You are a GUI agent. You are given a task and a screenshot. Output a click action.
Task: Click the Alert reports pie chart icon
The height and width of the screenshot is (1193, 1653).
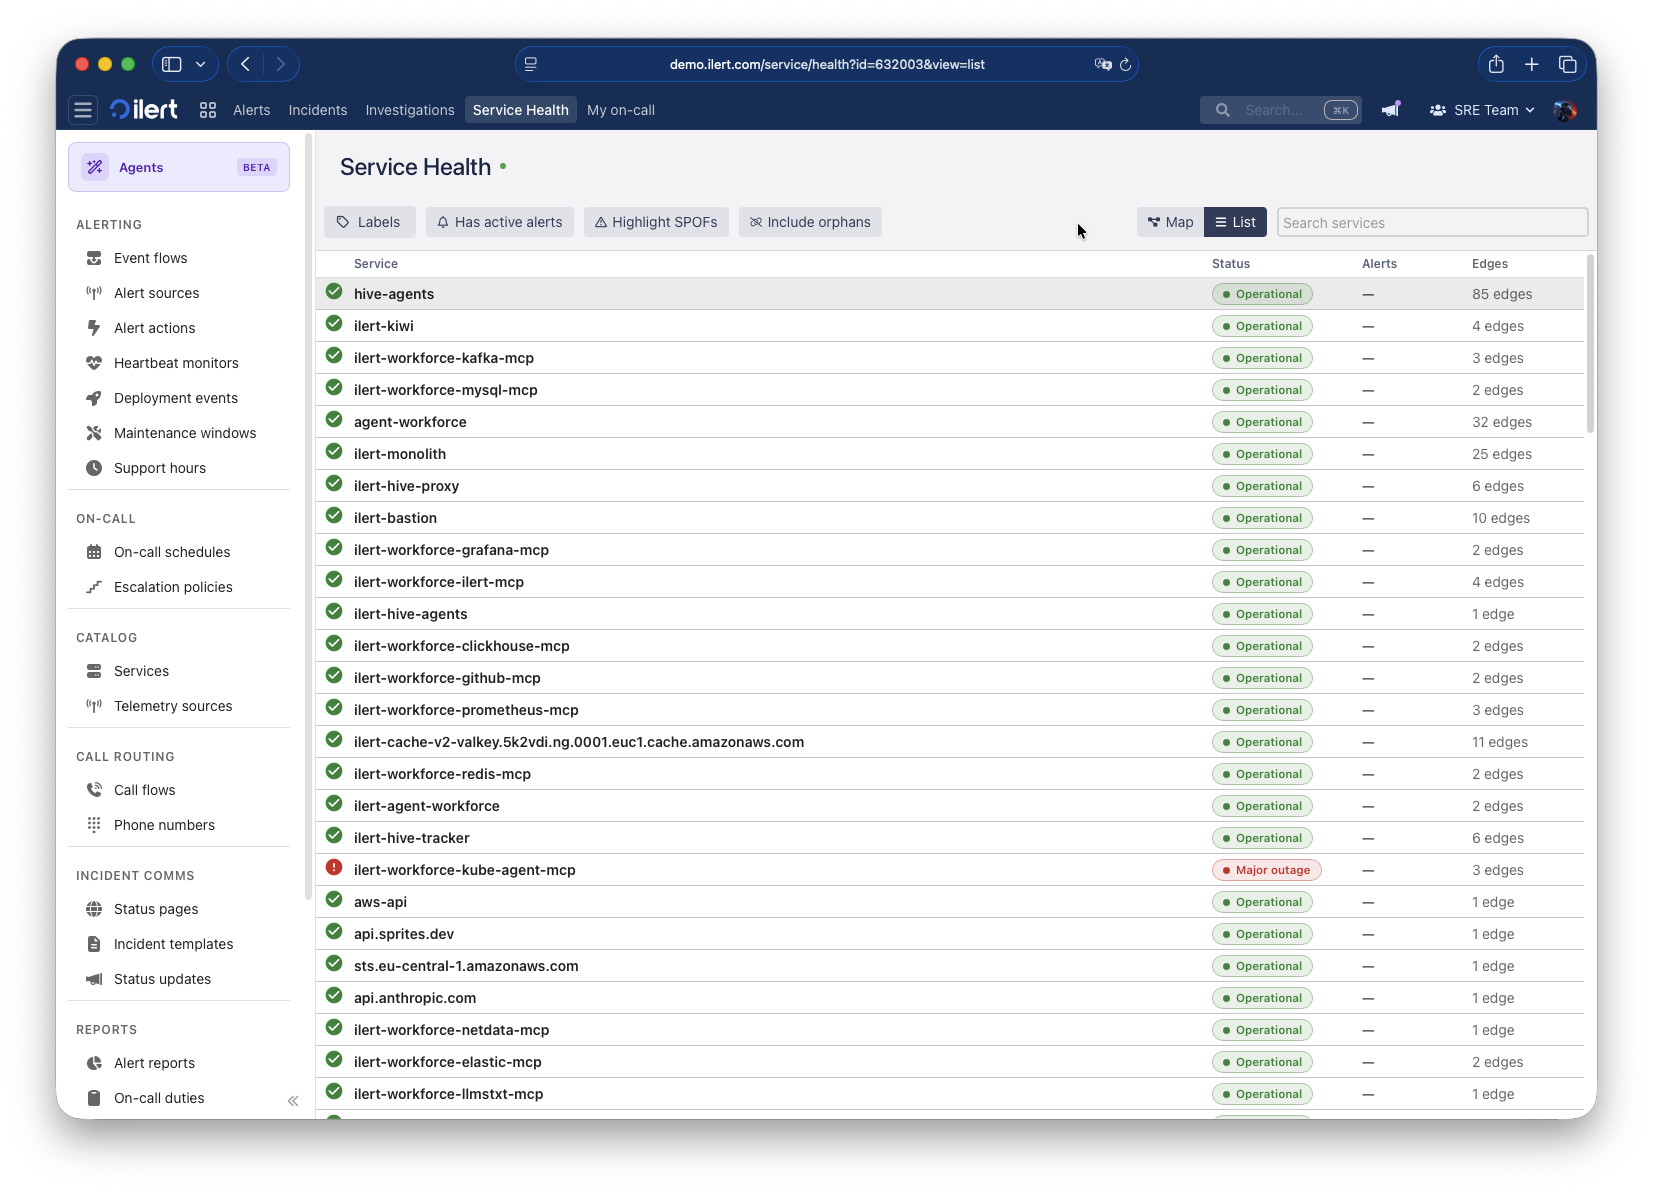(x=94, y=1063)
